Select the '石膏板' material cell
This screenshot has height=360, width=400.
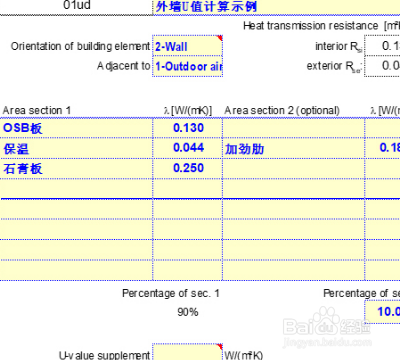[76, 169]
